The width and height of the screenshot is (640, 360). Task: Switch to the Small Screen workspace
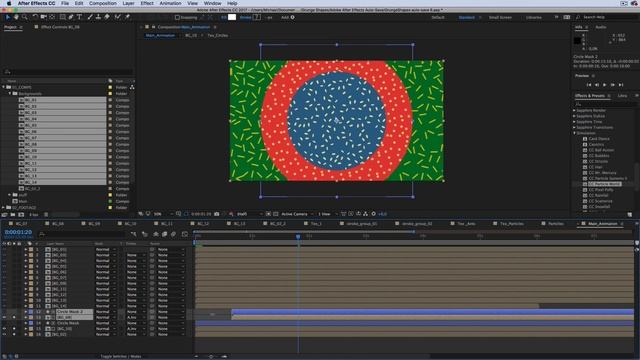(x=500, y=18)
